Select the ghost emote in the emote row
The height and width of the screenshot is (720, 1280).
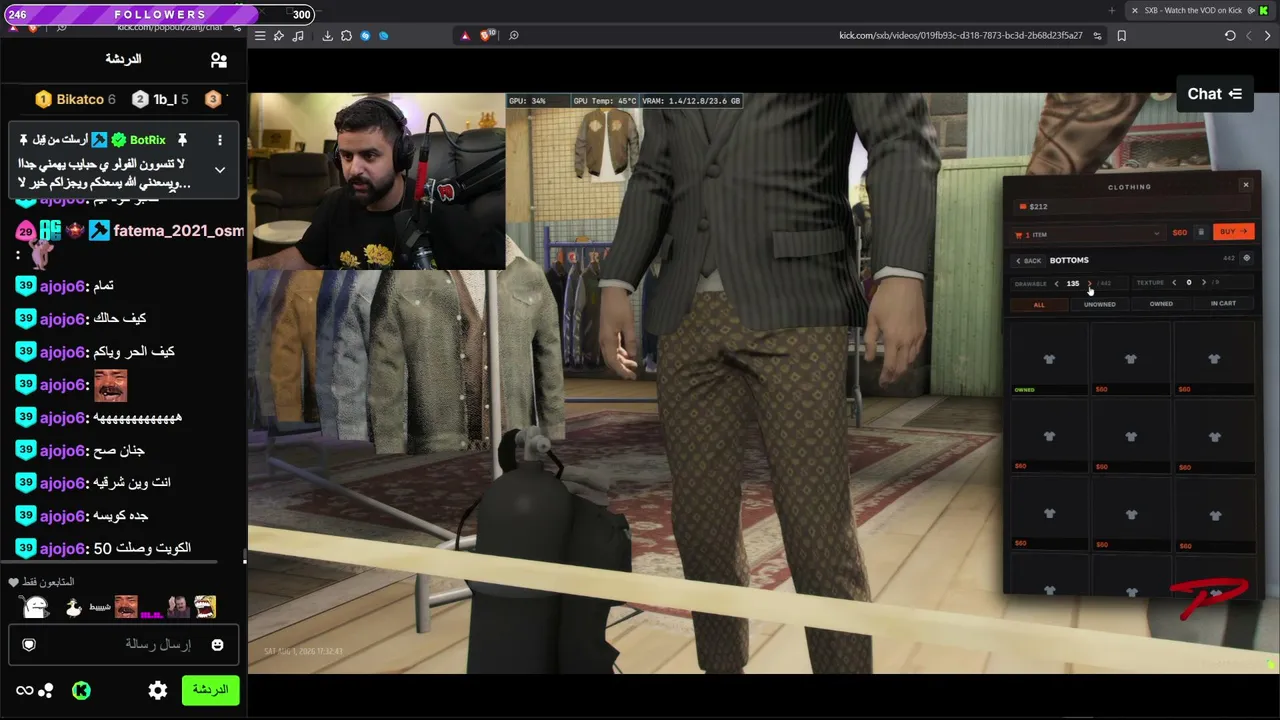pyautogui.click(x=35, y=607)
